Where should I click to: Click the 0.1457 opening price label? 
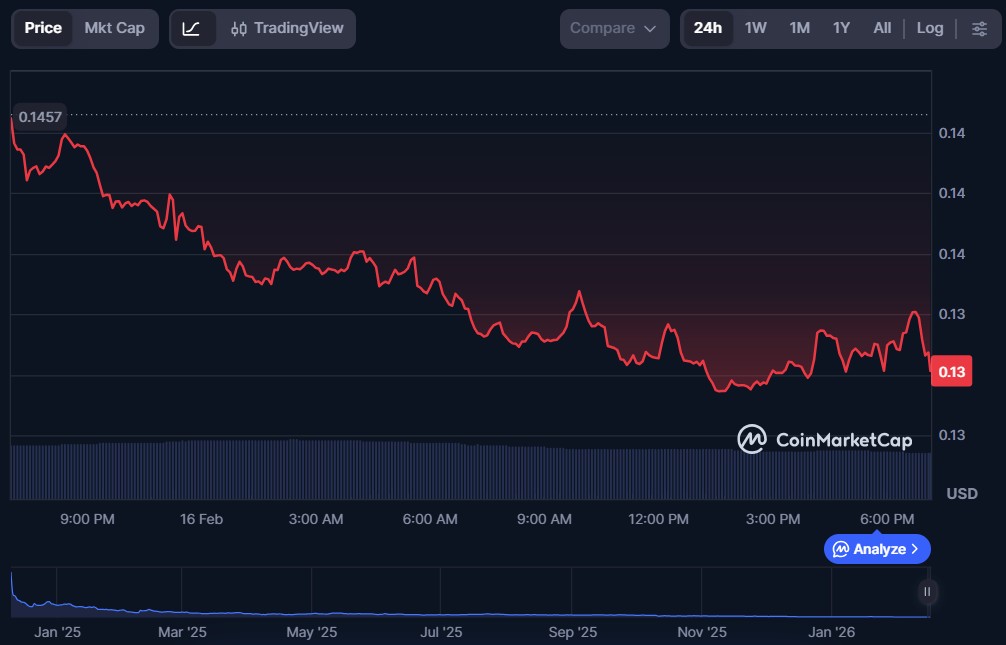point(41,117)
